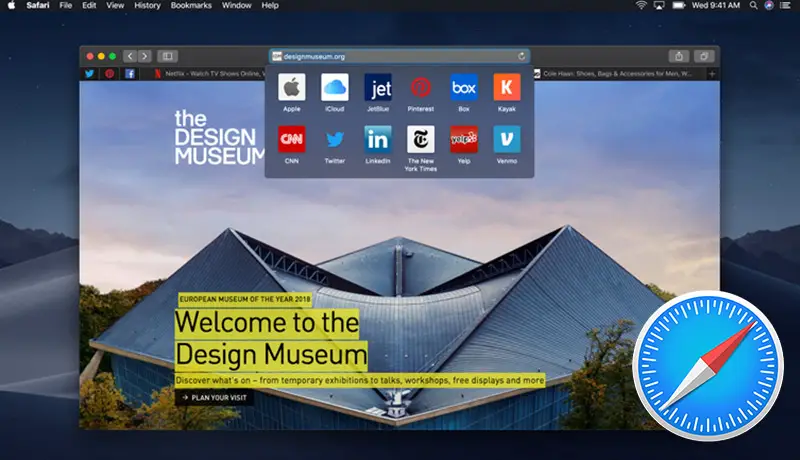This screenshot has height=460, width=800.
Task: Open the Pinterest favorite in the dropdown
Action: pos(420,87)
